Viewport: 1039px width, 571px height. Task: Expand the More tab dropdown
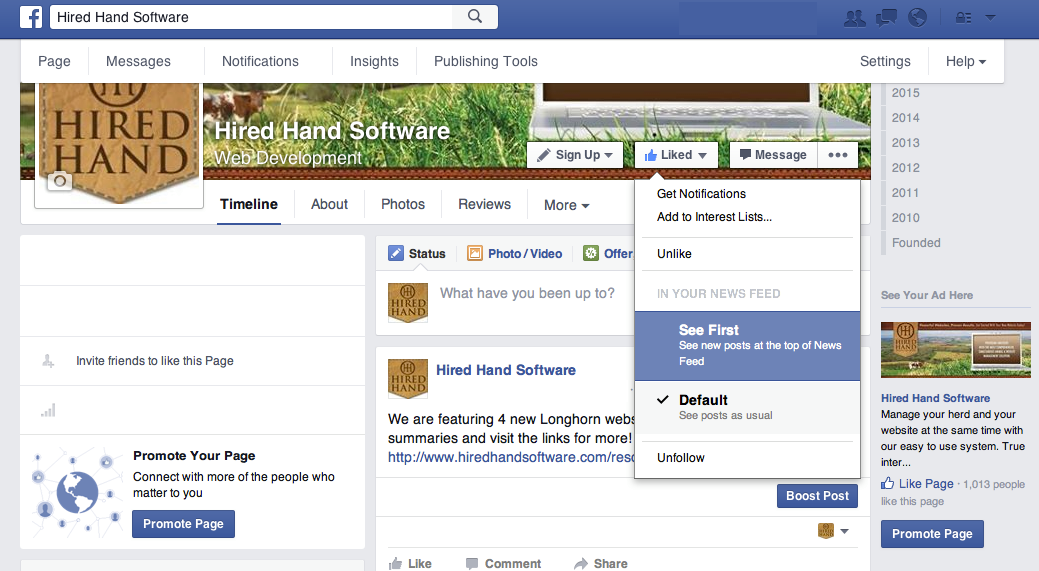coord(567,205)
